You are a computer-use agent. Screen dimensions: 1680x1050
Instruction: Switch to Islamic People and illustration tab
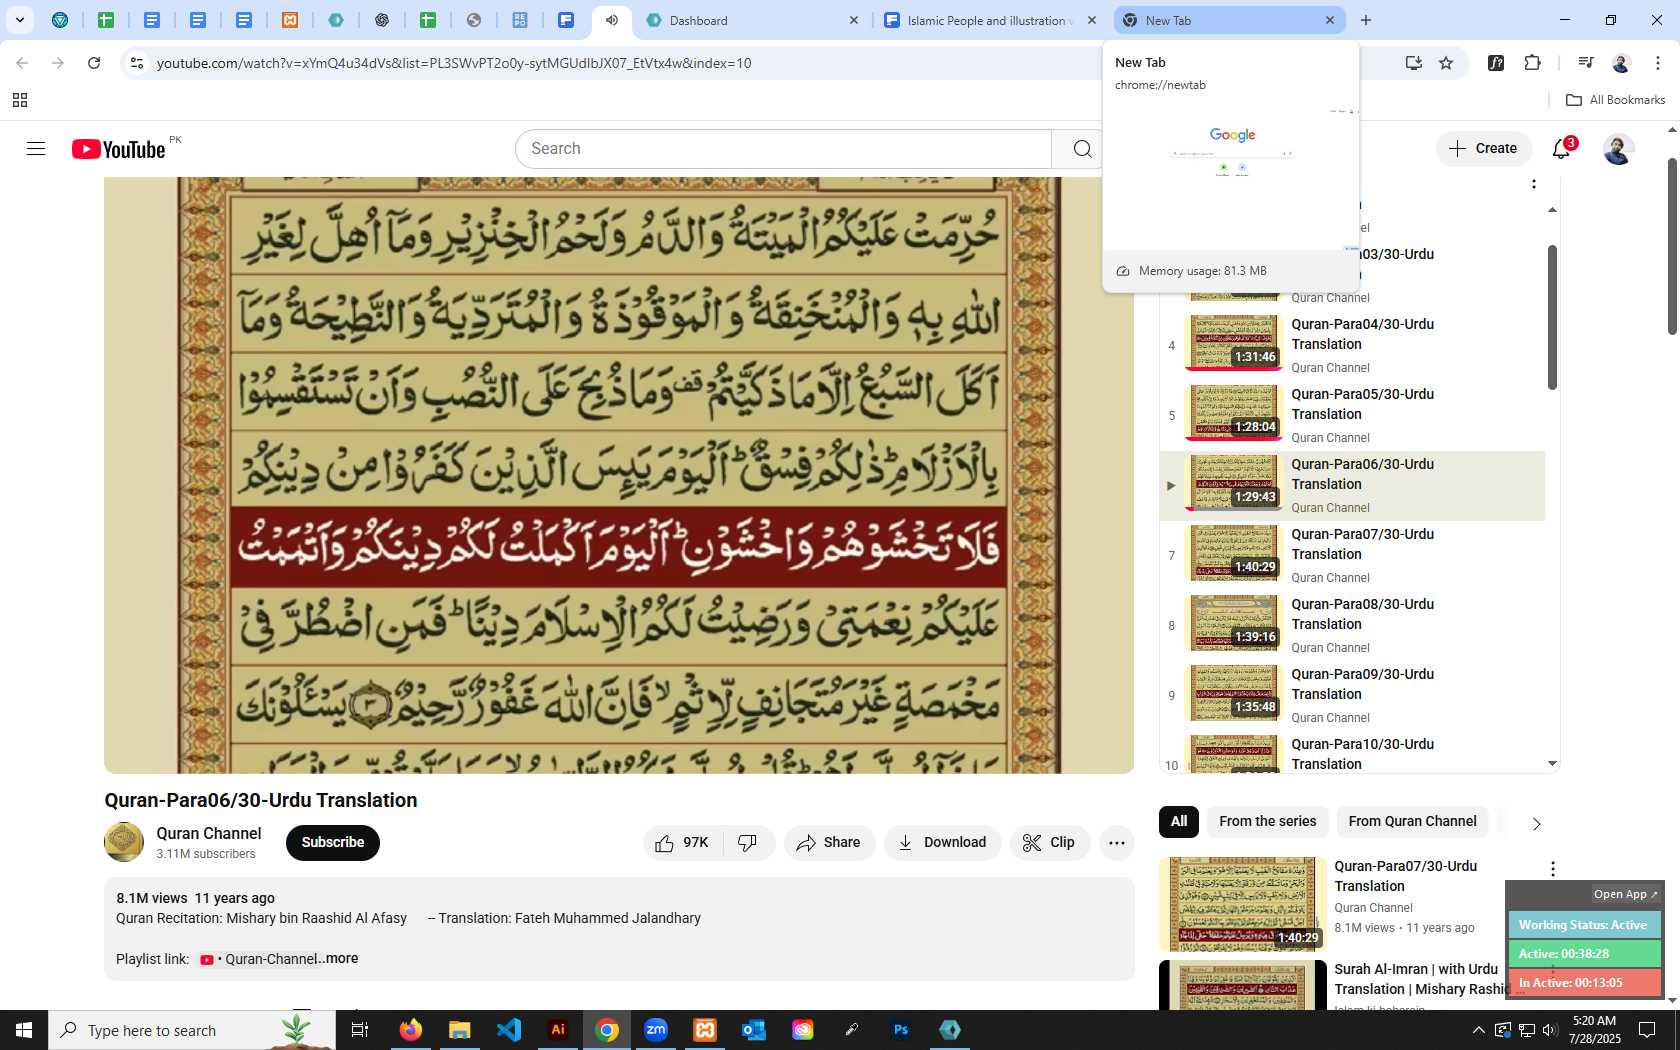tap(989, 20)
